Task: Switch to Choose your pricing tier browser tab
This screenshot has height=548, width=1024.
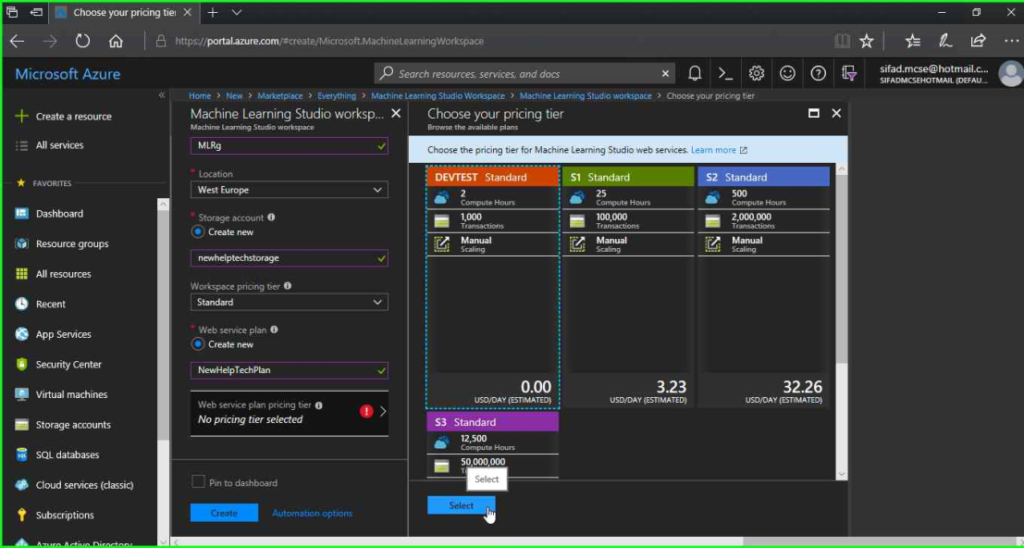Action: (x=124, y=12)
